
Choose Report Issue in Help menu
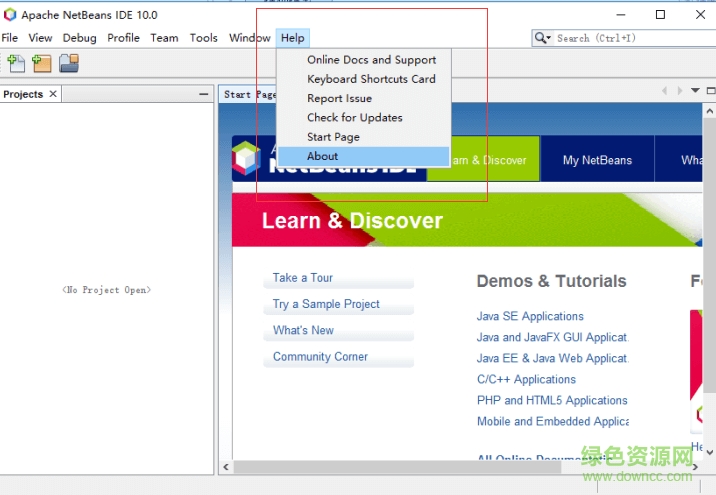[363, 98]
